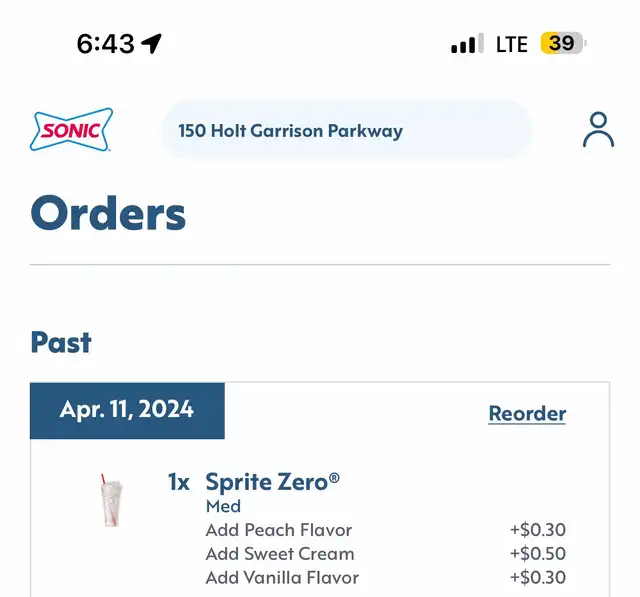This screenshot has width=640, height=597.
Task: Tap the Med size label
Action: 223,506
